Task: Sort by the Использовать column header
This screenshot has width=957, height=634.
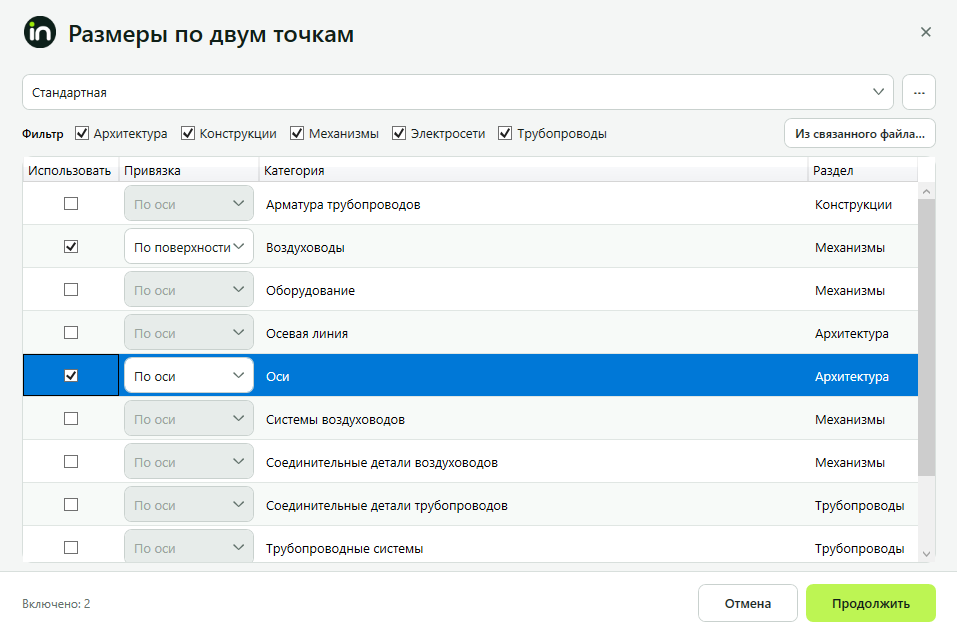Action: click(x=71, y=170)
